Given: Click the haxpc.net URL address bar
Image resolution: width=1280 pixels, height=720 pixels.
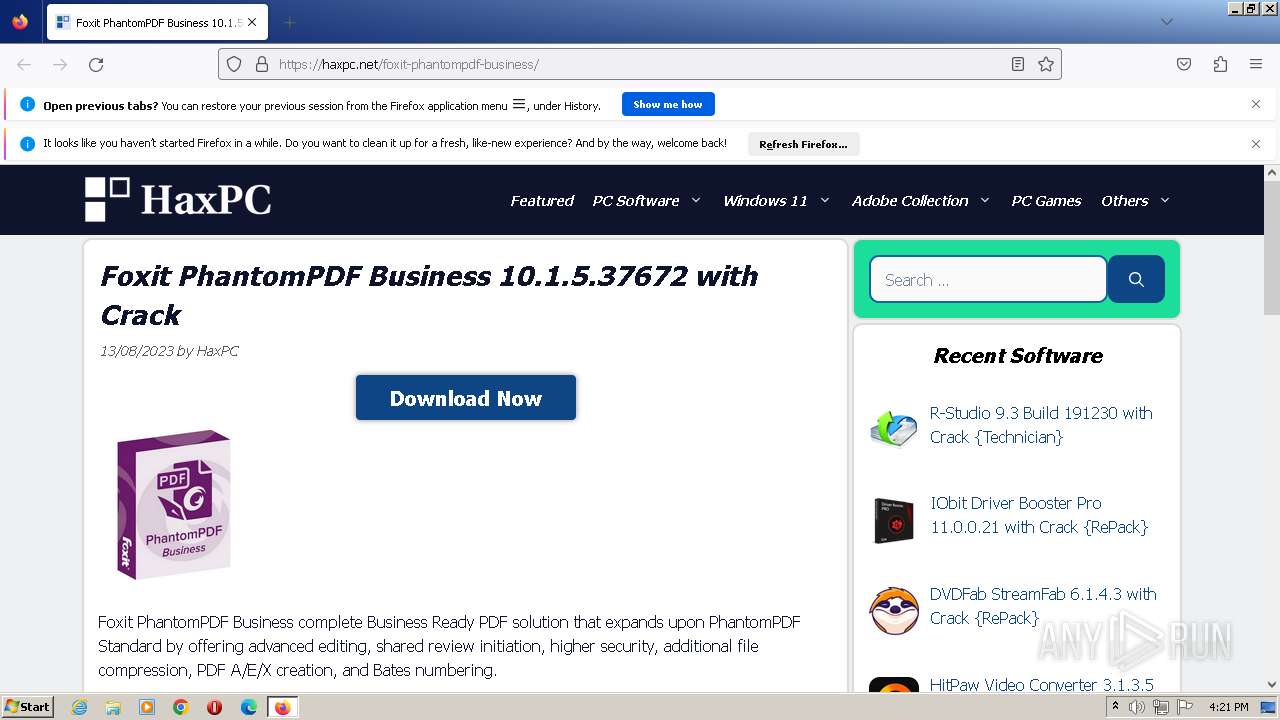Looking at the screenshot, I should (640, 64).
